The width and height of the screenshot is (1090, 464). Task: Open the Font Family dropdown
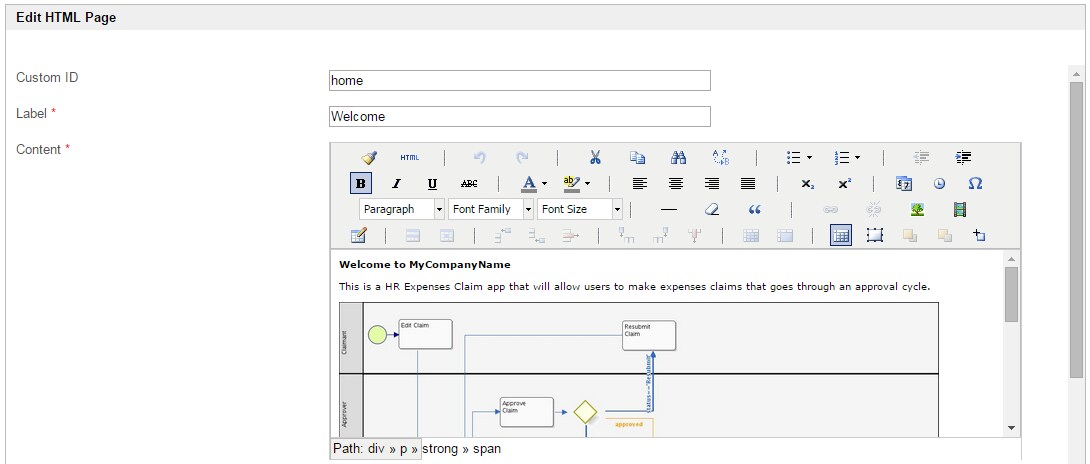[x=491, y=209]
